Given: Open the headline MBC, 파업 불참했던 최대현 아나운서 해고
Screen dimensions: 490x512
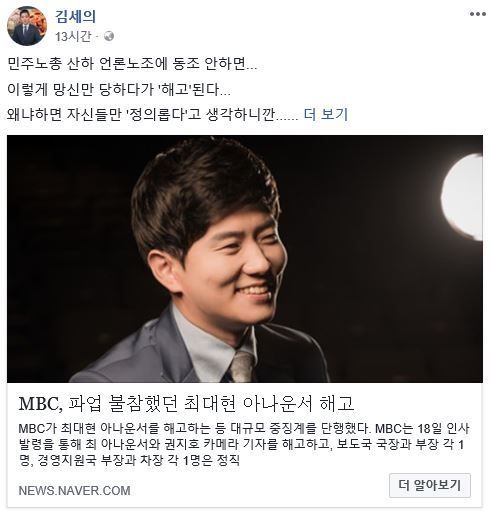Looking at the screenshot, I should [186, 403].
